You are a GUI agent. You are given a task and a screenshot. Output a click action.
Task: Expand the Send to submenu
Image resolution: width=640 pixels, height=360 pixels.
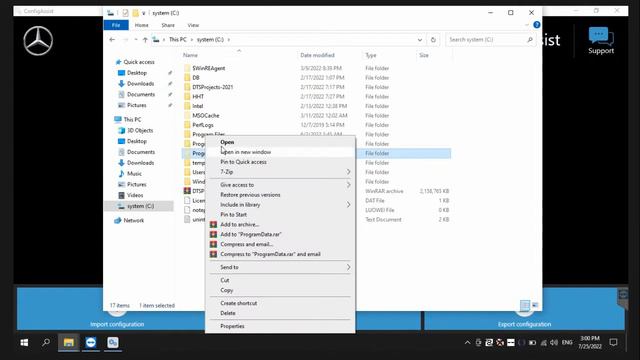[280, 267]
